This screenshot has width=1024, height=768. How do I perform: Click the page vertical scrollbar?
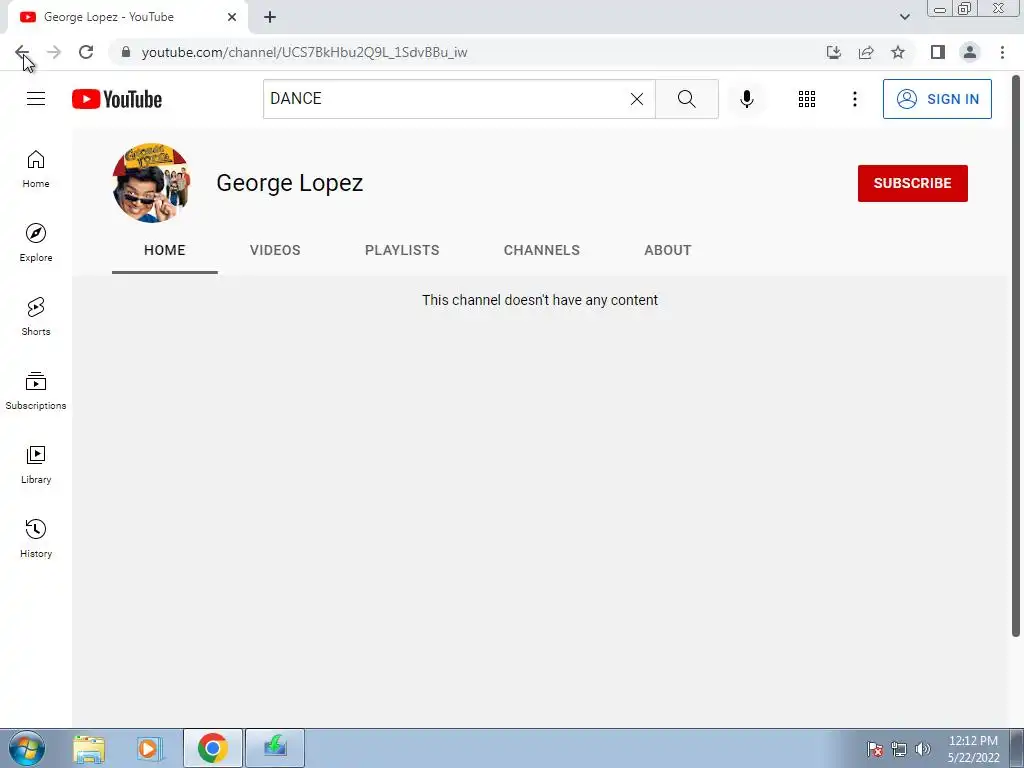1016,356
